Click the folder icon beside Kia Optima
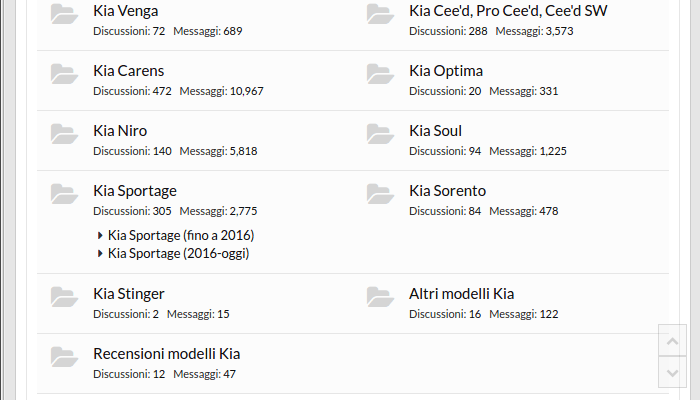 [380, 74]
